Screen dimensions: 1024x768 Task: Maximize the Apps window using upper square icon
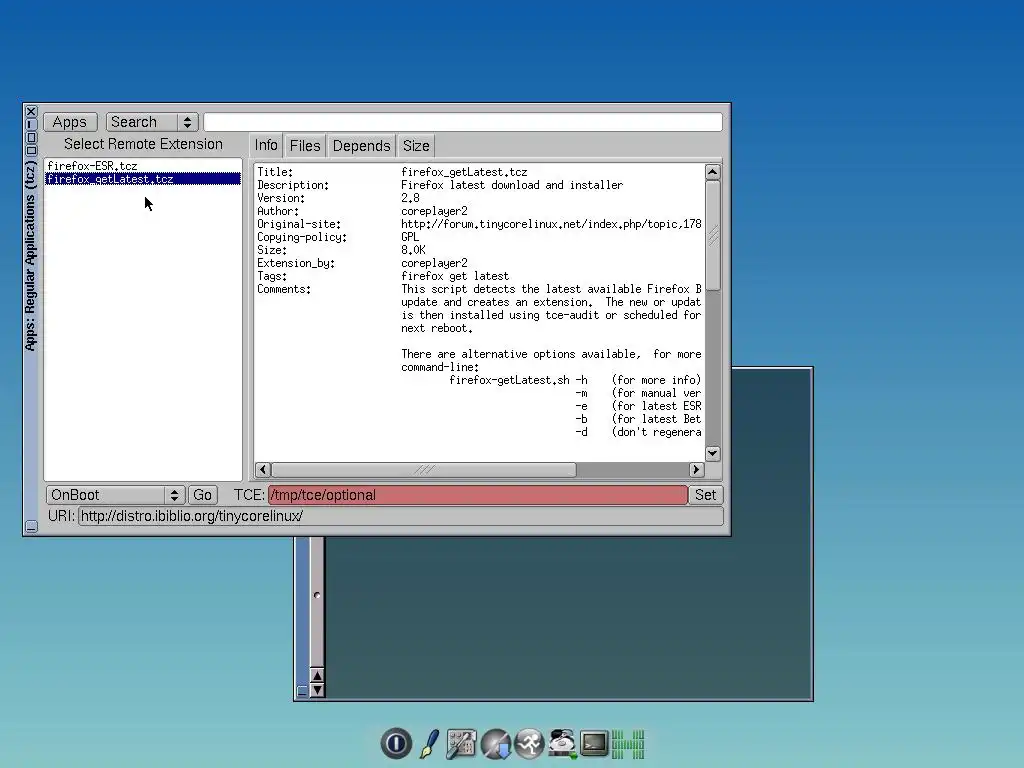point(31,138)
